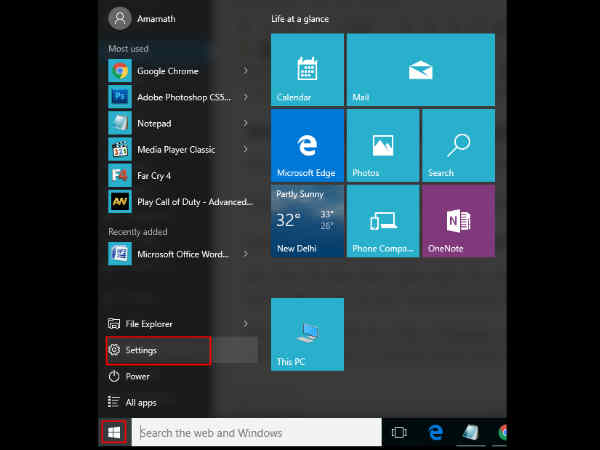600x450 pixels.
Task: Launch the Microsoft Edge tile
Action: point(307,145)
